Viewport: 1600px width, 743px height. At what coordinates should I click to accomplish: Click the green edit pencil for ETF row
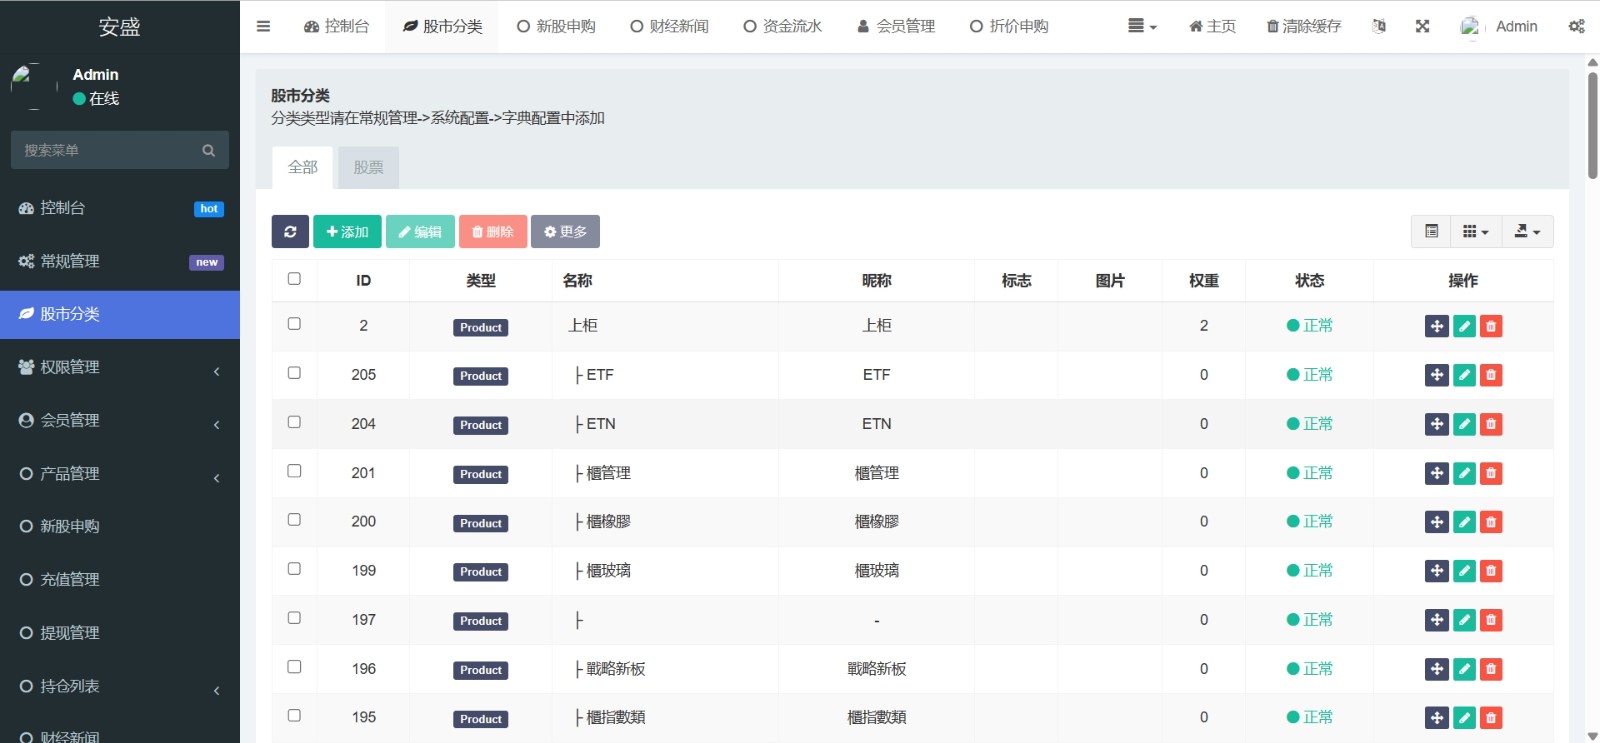point(1464,375)
